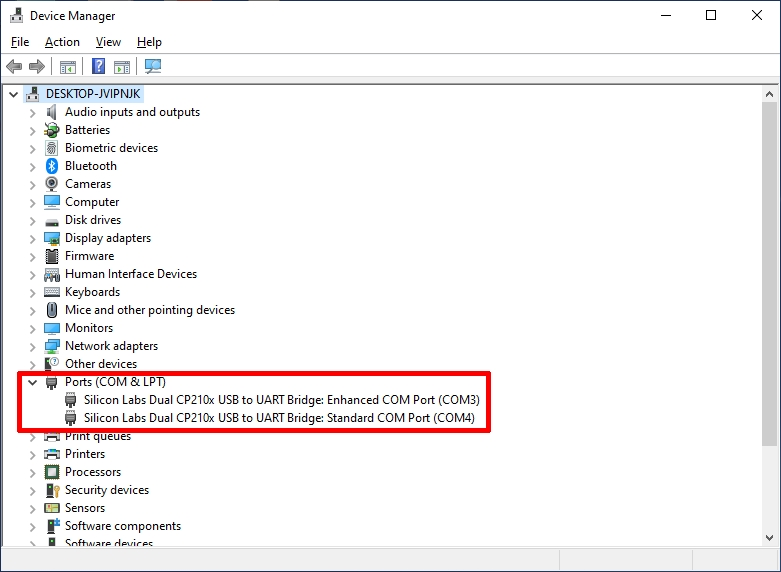The width and height of the screenshot is (781, 572).
Task: Open the File menu
Action: coord(20,42)
